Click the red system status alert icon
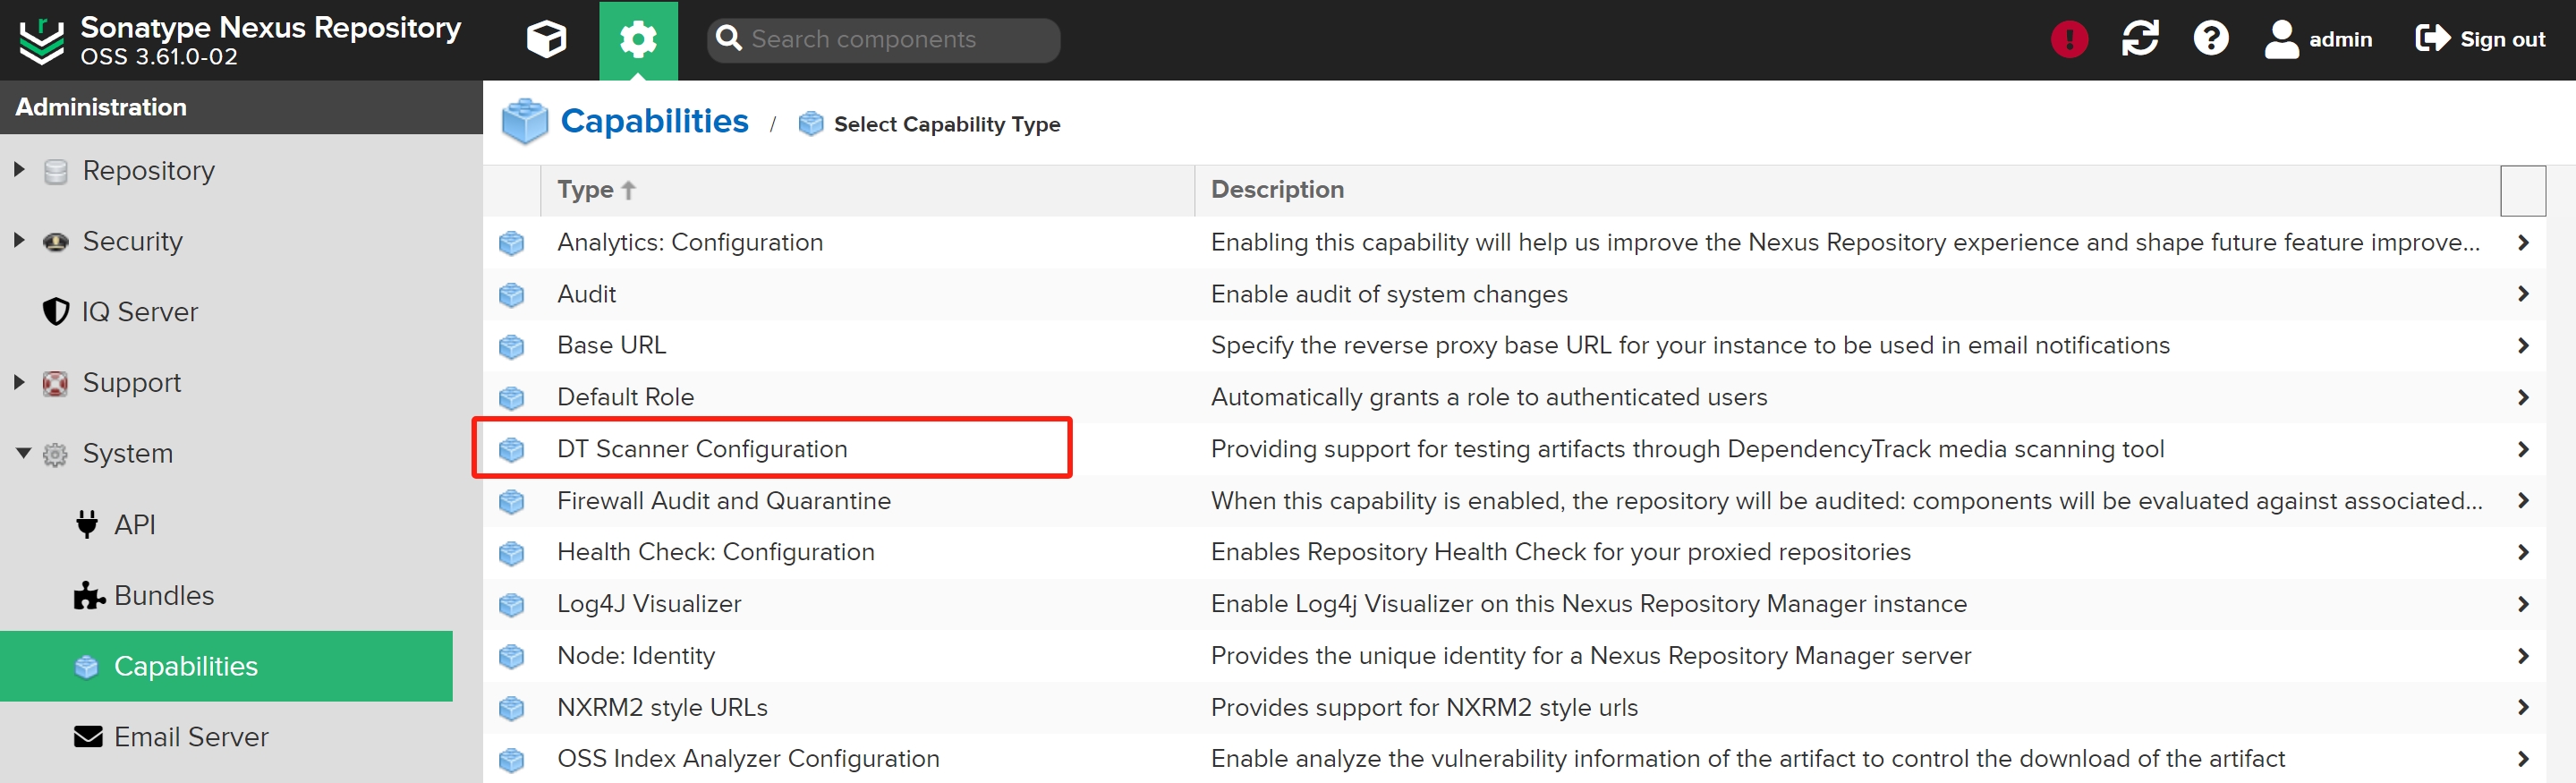The height and width of the screenshot is (783, 2576). coord(2068,40)
